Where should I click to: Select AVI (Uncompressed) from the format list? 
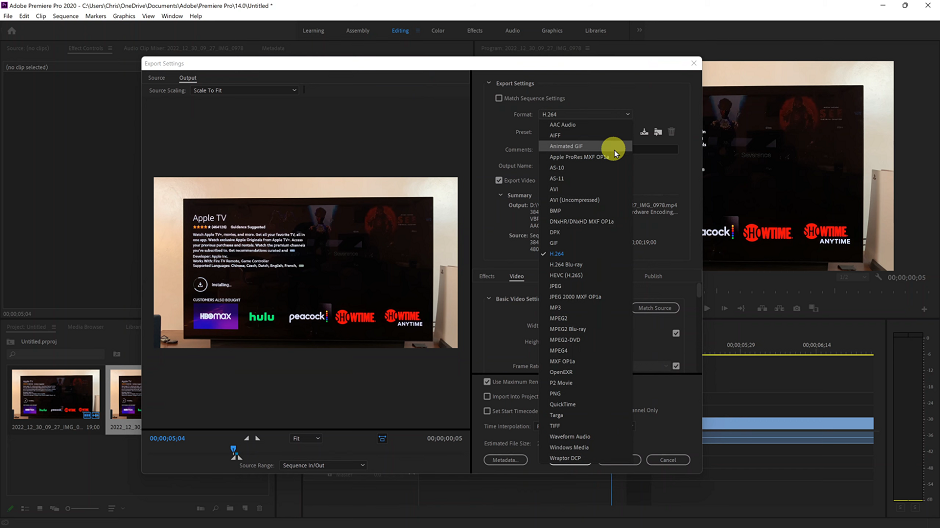coord(585,200)
